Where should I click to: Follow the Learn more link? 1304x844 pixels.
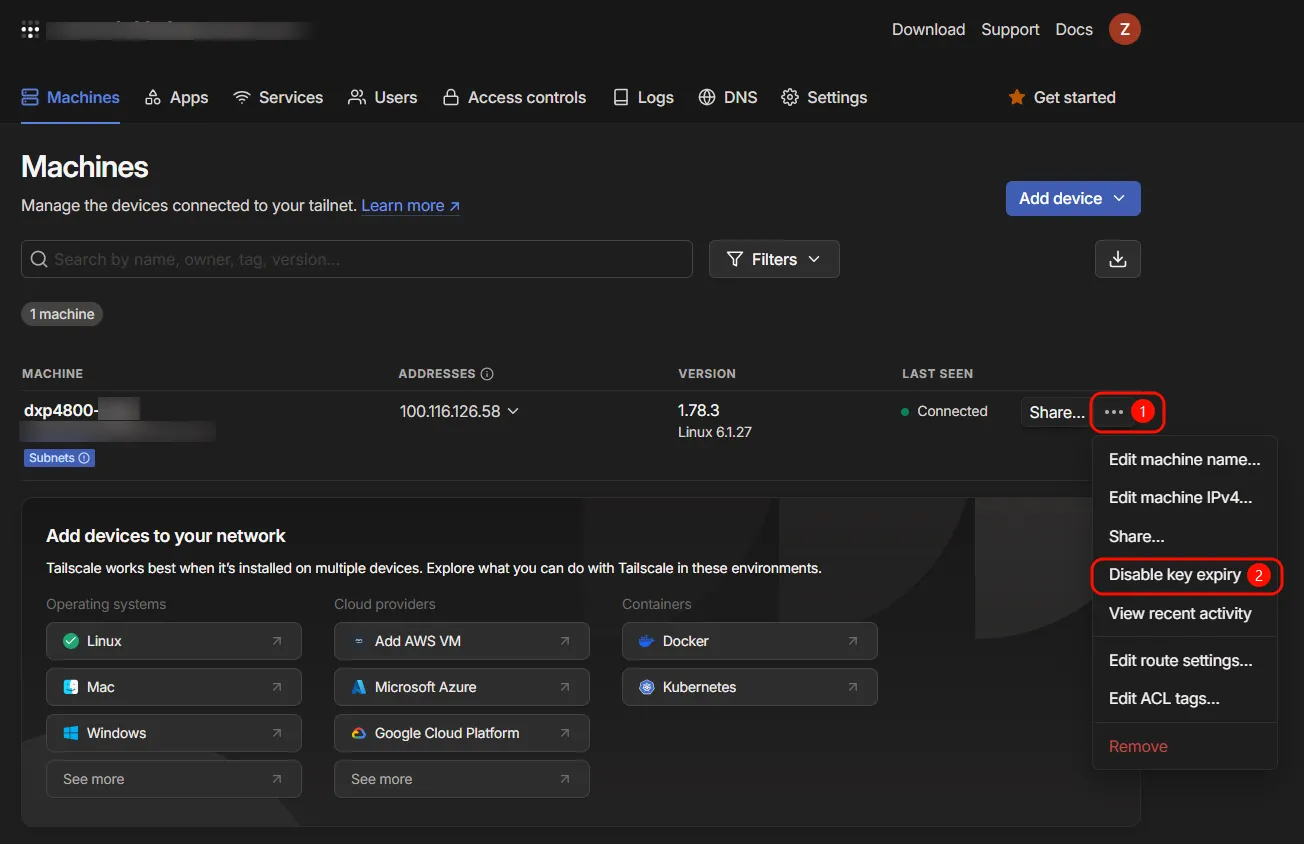click(410, 206)
